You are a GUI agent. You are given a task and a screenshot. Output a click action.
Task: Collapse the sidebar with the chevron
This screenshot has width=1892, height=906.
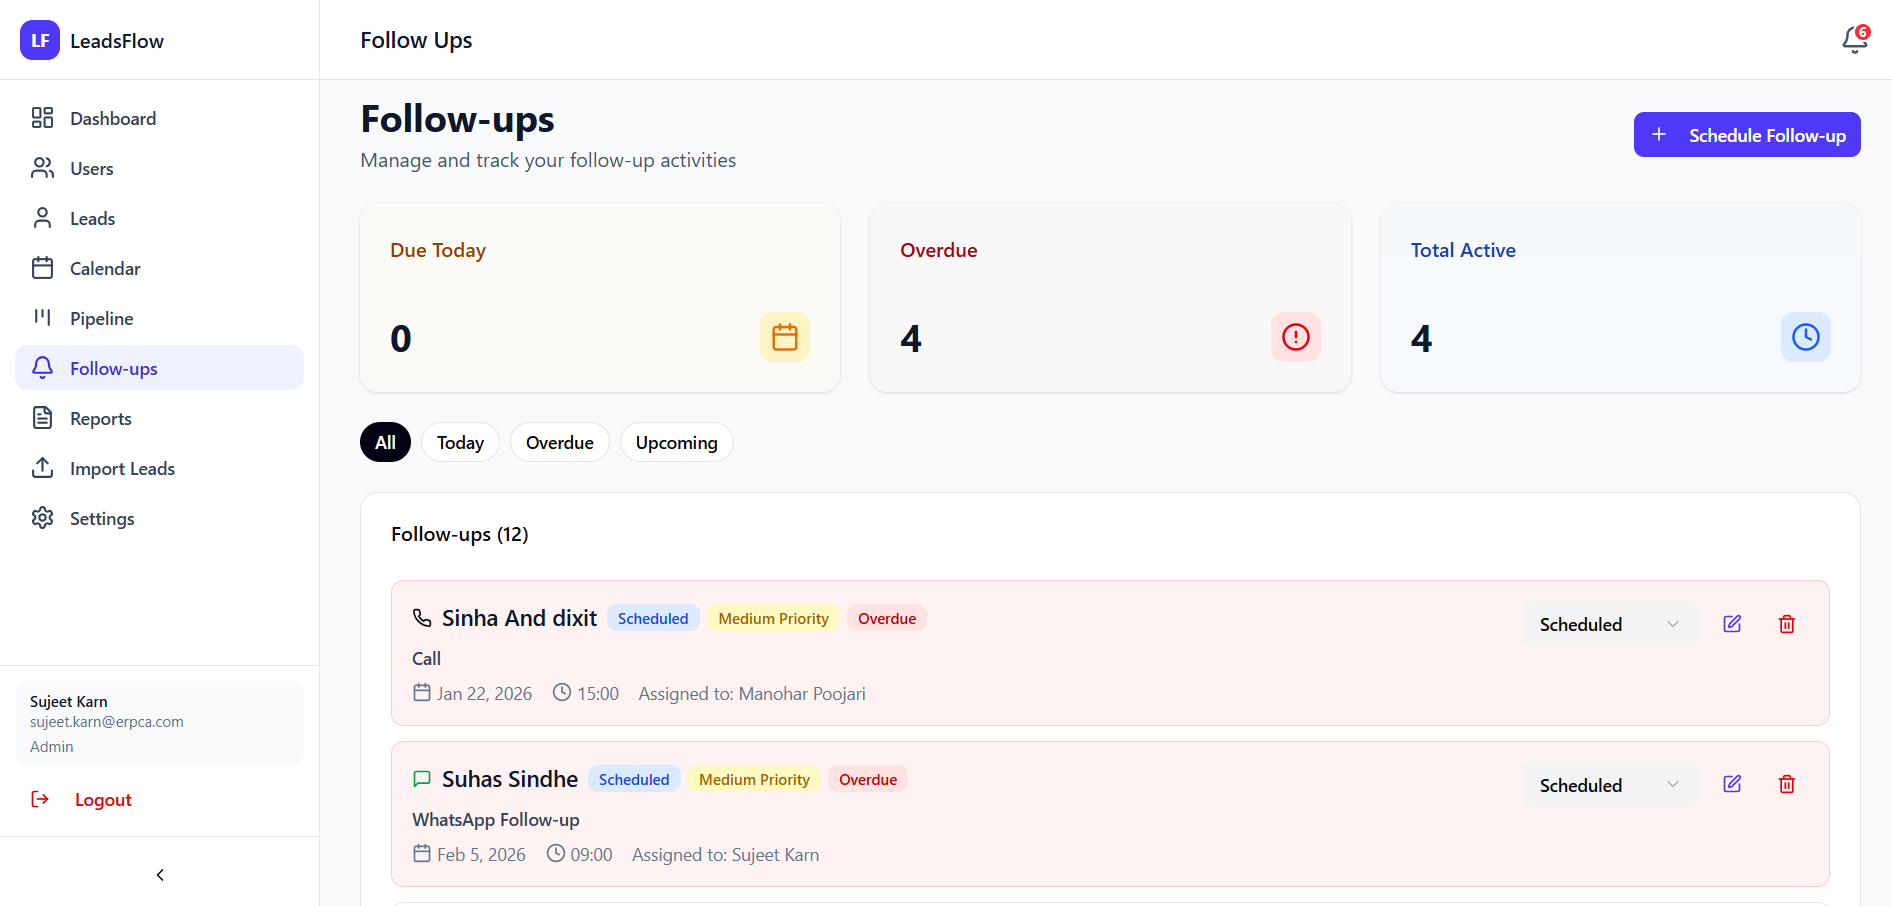pos(160,875)
